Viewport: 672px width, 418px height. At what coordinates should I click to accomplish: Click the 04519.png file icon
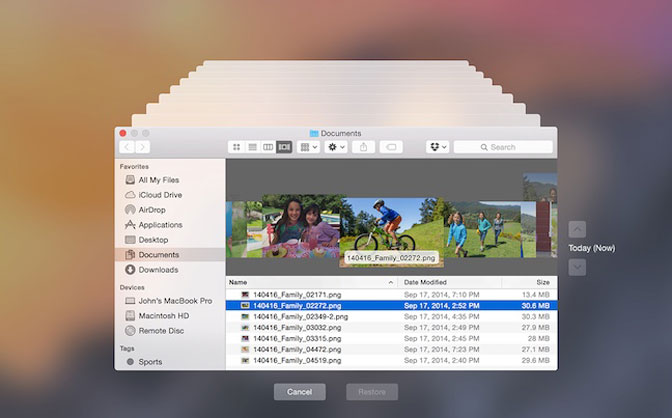click(245, 361)
